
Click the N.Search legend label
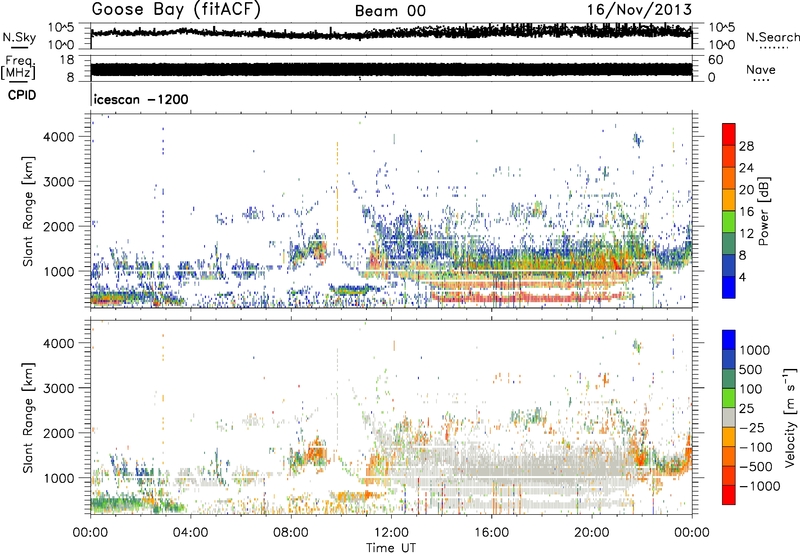click(772, 37)
